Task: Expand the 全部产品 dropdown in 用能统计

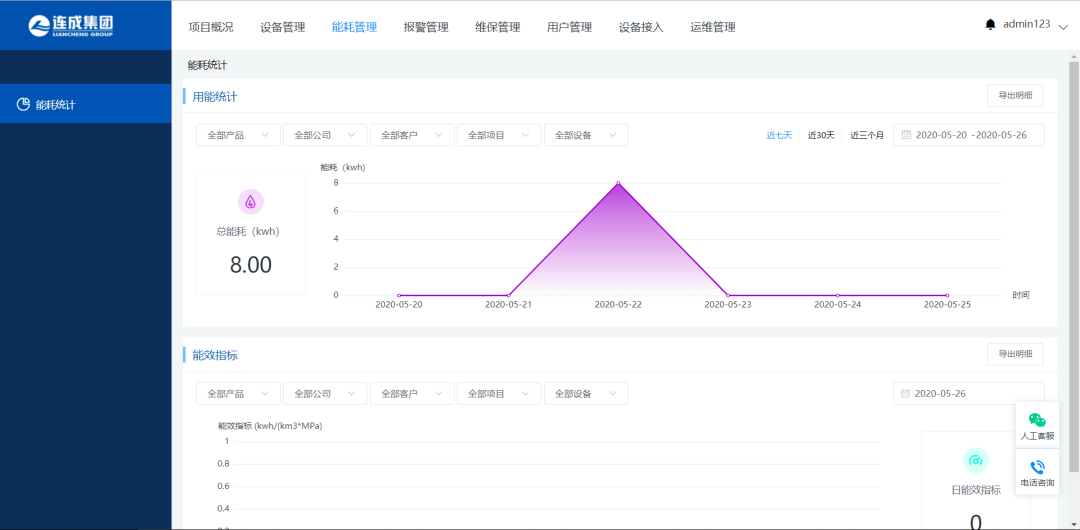Action: 238,135
